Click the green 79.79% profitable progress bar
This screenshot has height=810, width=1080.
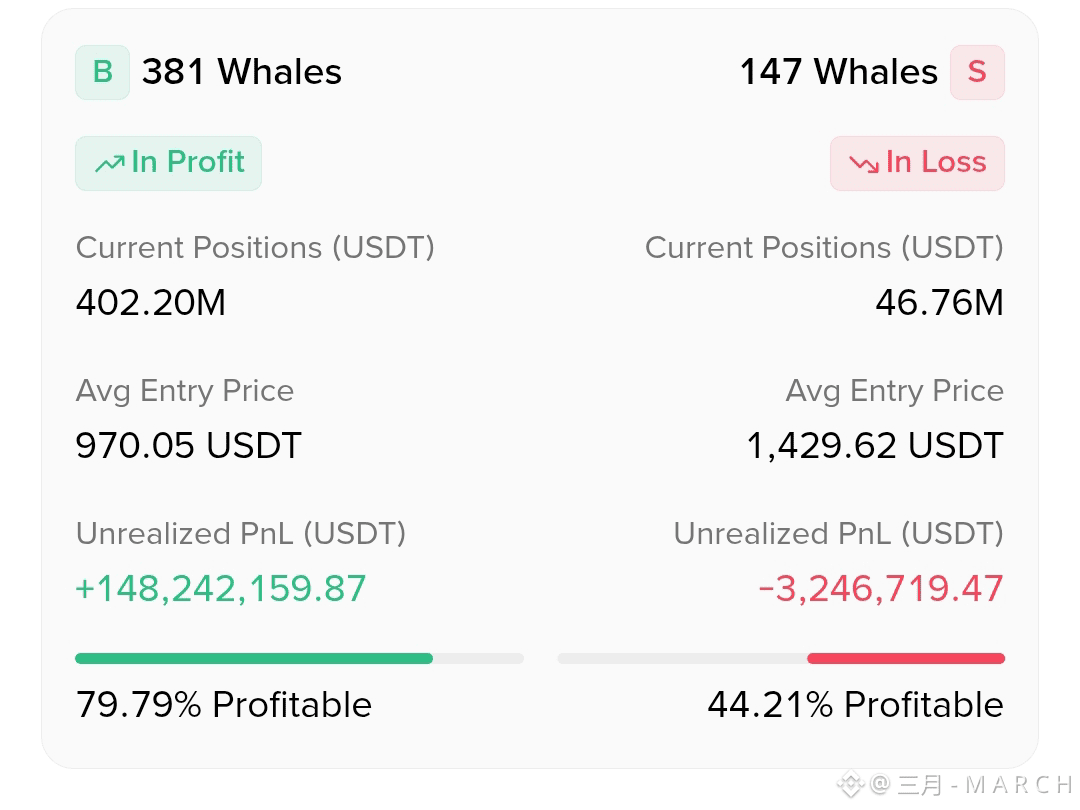(x=300, y=658)
